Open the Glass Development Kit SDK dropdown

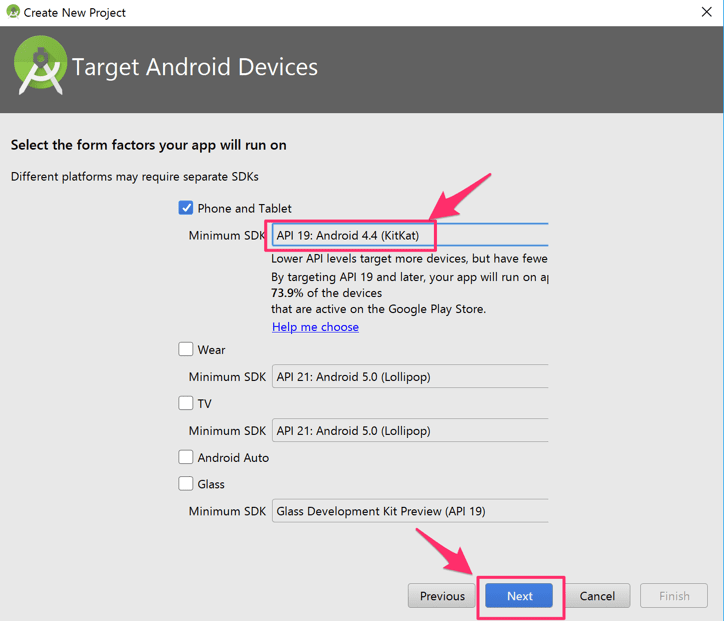[x=410, y=511]
